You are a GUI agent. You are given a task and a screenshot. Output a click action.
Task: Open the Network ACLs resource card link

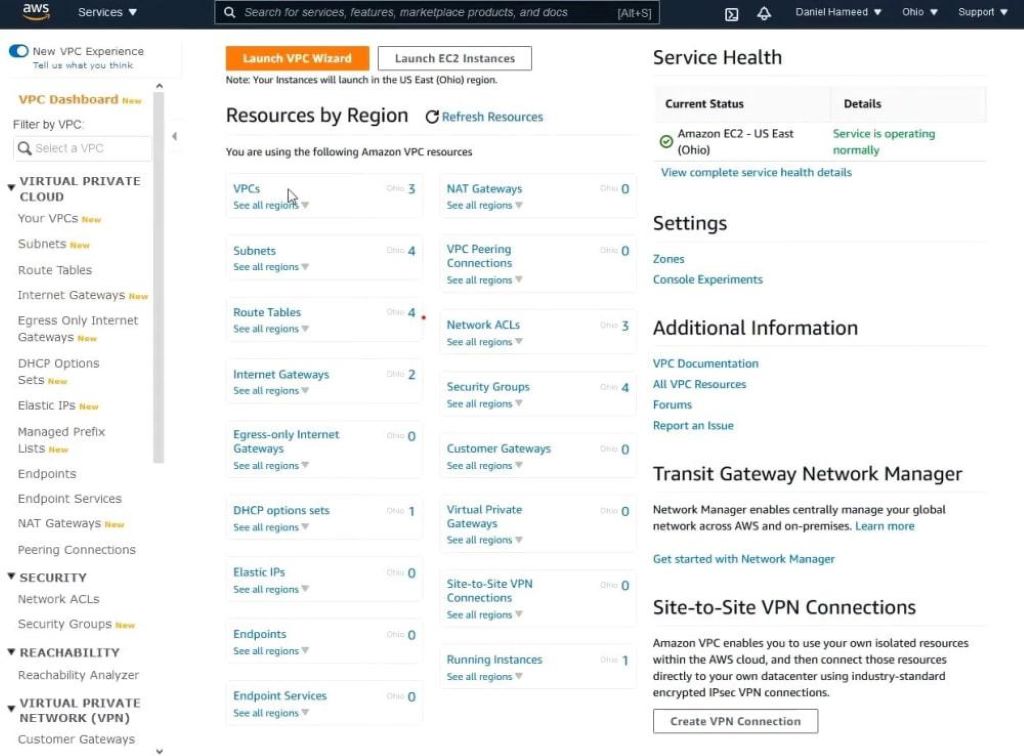tap(483, 324)
